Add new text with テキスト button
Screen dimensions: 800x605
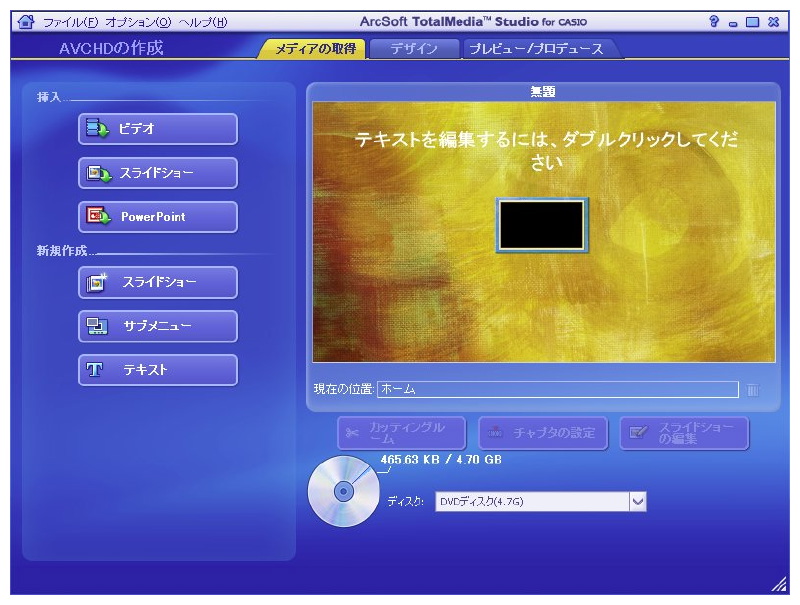(158, 370)
